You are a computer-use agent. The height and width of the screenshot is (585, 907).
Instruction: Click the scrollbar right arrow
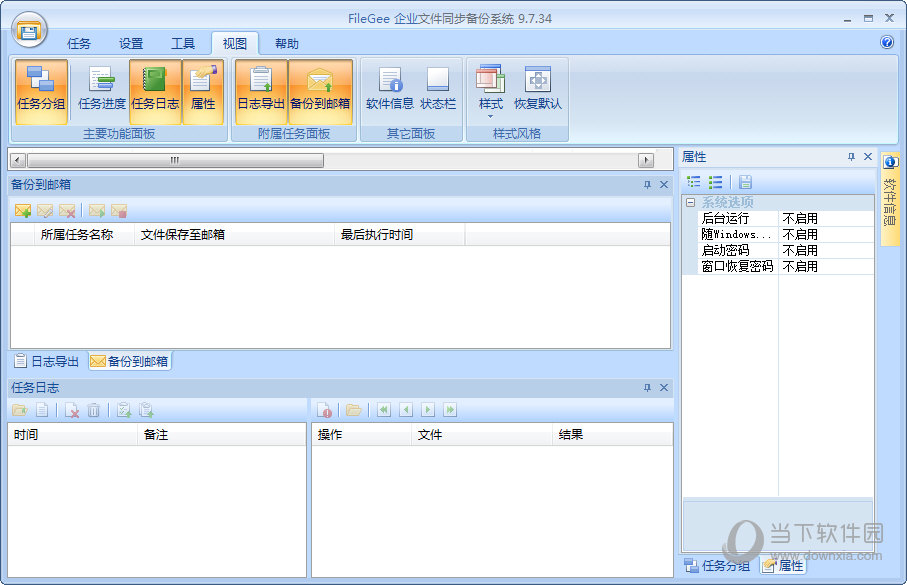[646, 160]
